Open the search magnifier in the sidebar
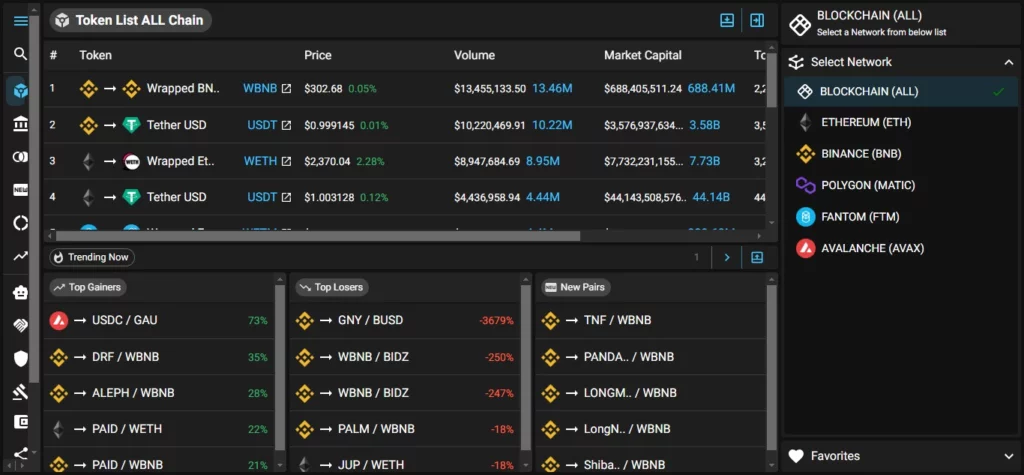 [x=21, y=54]
